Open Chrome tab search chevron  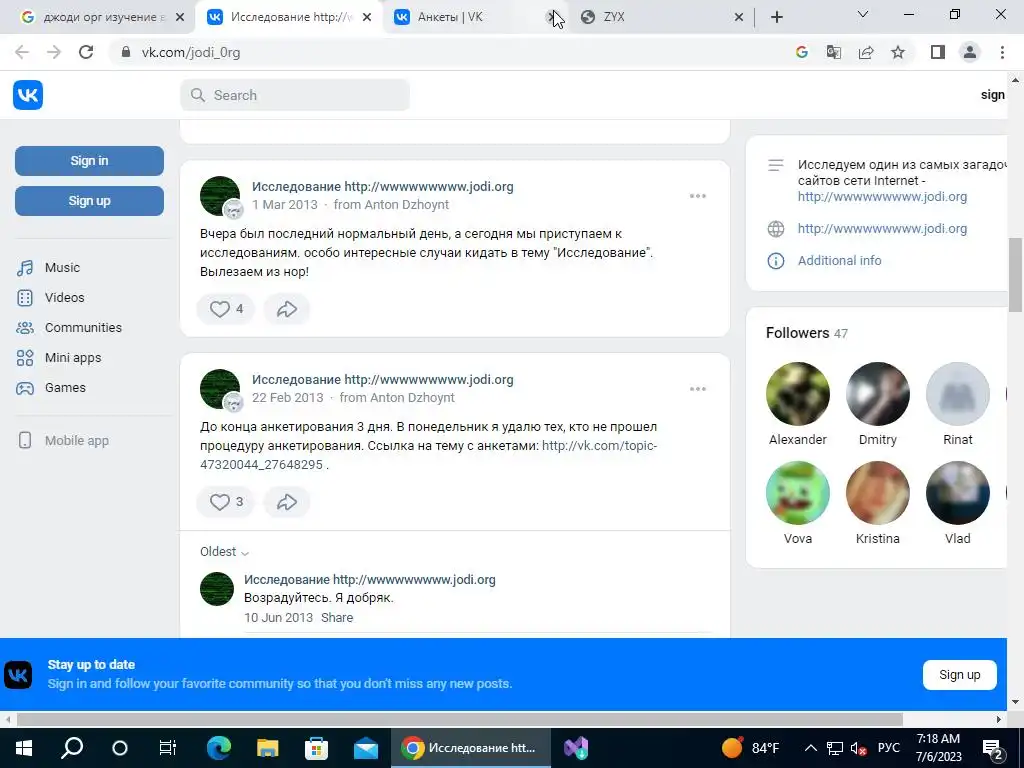pos(863,14)
